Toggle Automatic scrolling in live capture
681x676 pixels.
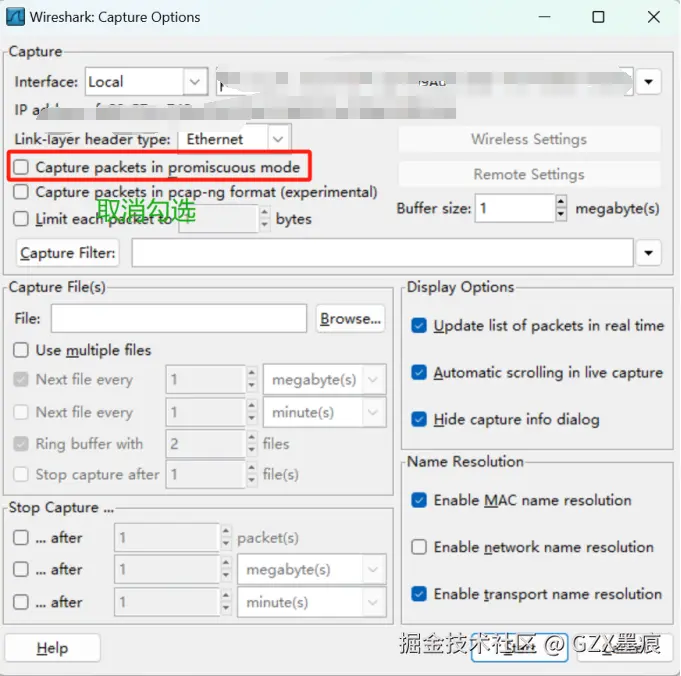click(x=419, y=372)
